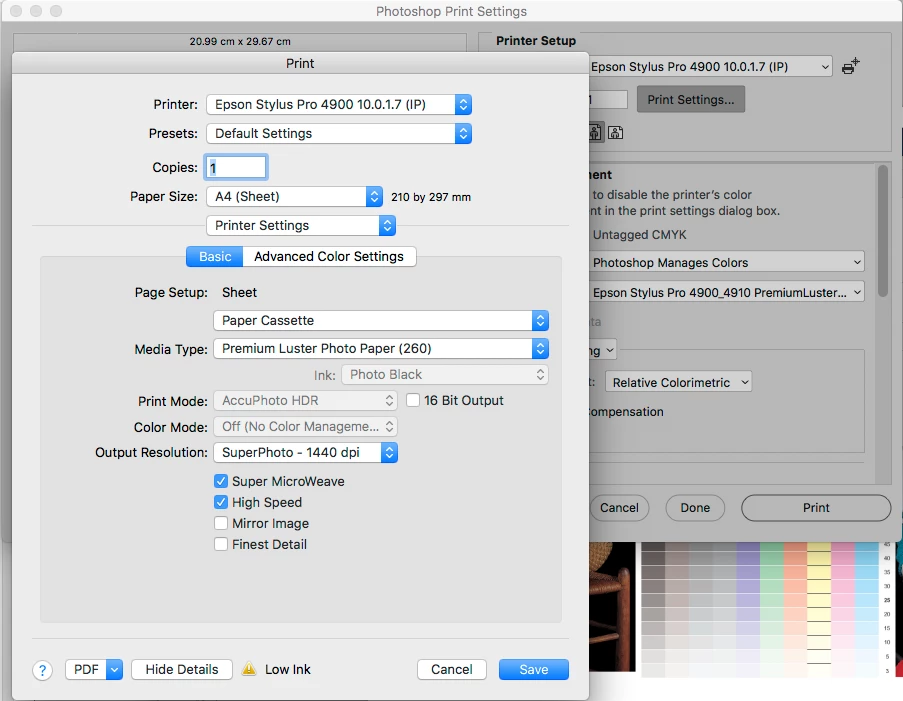Image resolution: width=903 pixels, height=701 pixels.
Task: Open the Presets dropdown
Action: [339, 133]
